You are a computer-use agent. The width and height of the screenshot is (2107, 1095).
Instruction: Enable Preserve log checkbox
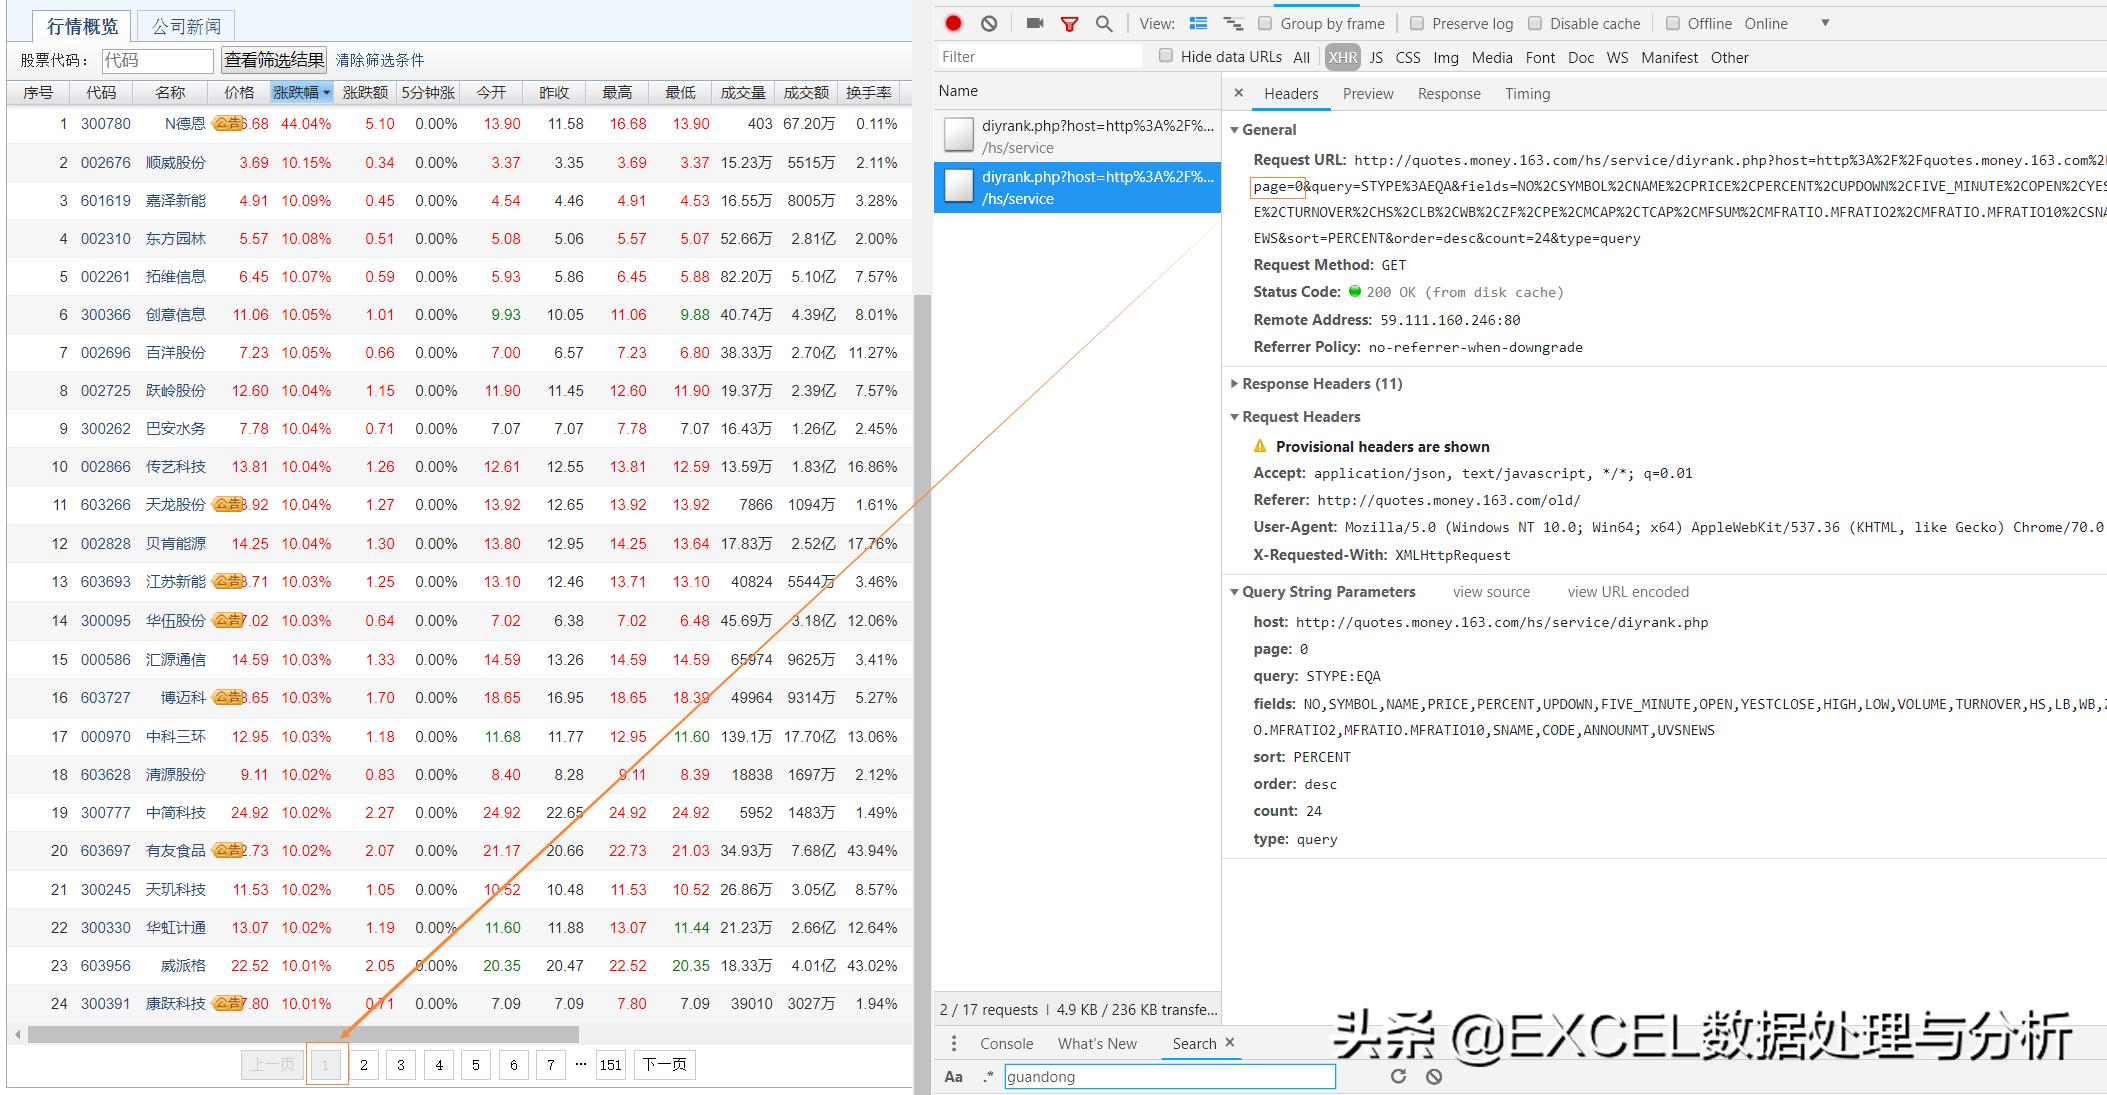pyautogui.click(x=1416, y=23)
